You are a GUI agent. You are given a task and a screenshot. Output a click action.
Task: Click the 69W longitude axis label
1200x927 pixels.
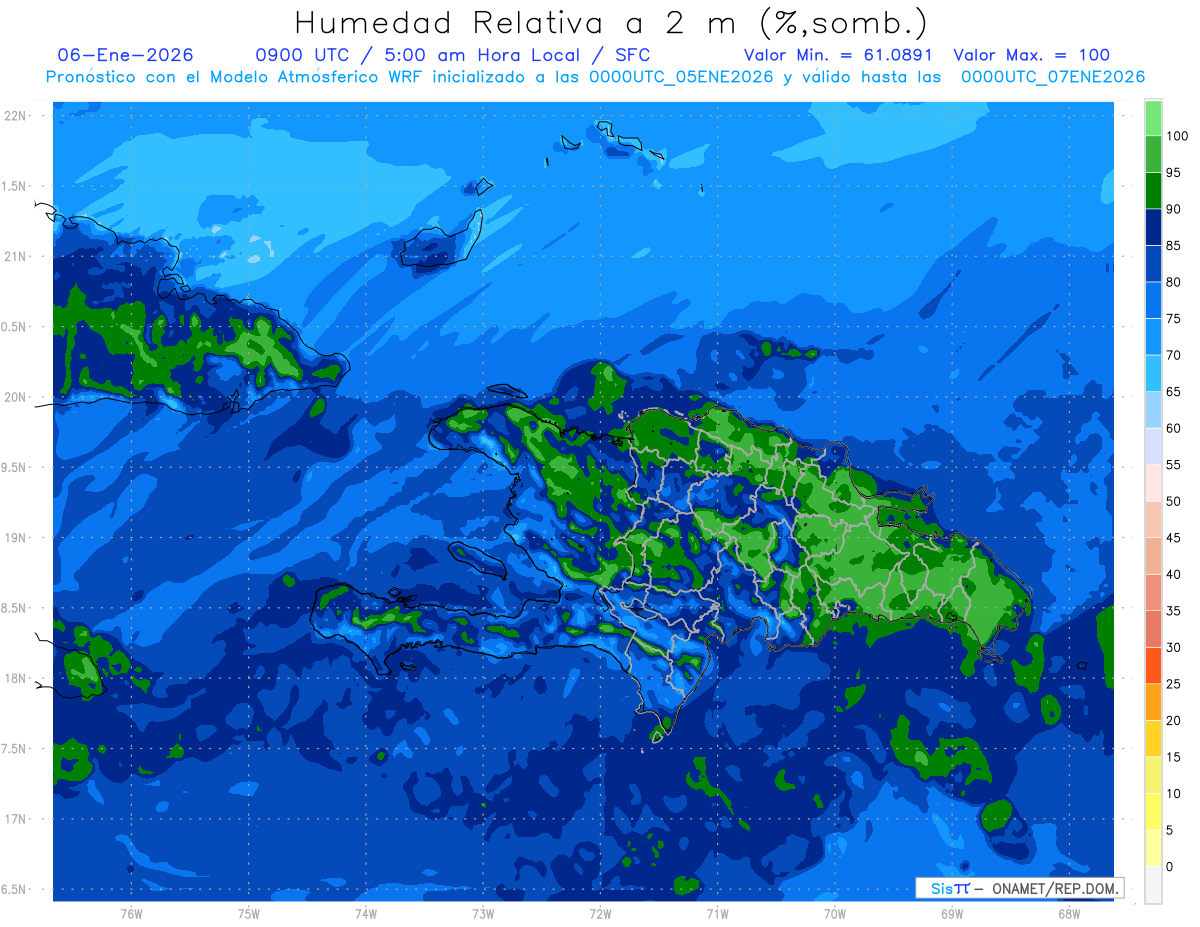click(952, 913)
